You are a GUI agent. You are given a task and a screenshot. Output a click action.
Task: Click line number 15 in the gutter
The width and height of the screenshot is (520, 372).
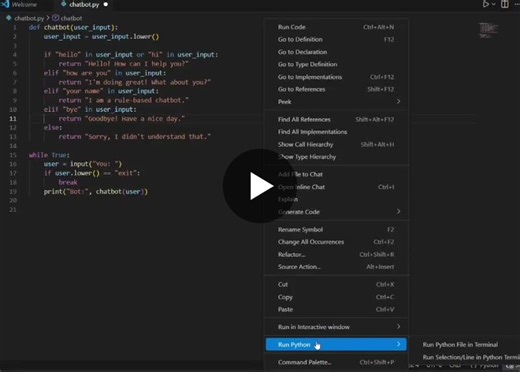(13, 155)
